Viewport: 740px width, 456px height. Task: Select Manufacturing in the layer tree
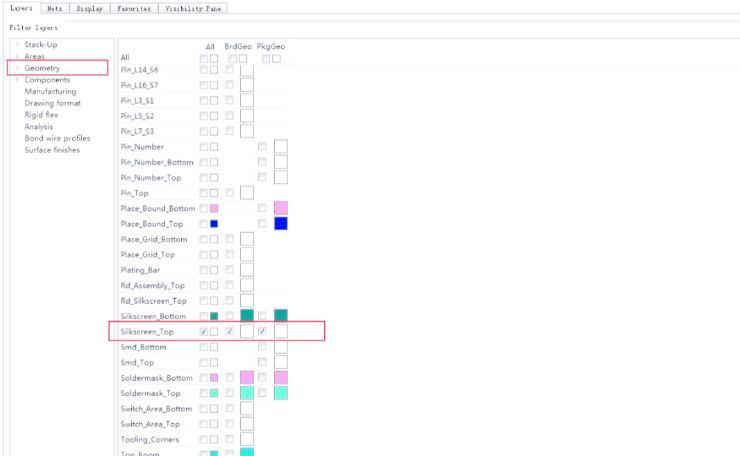pos(50,92)
